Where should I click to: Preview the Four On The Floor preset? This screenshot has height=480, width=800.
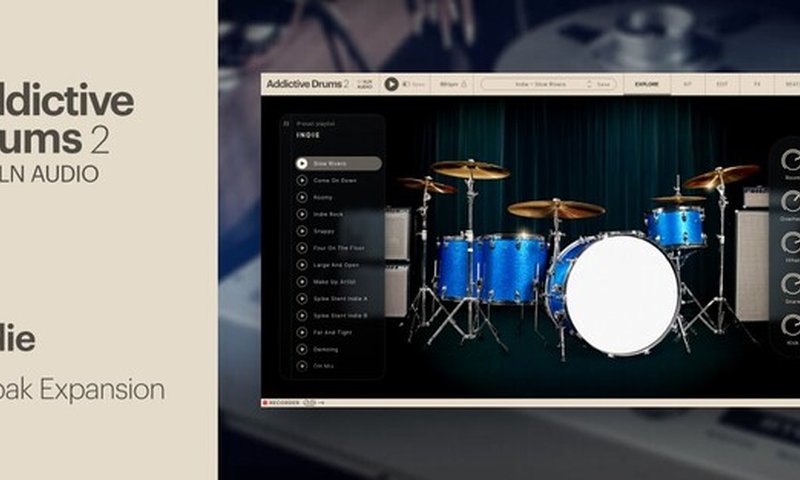pos(302,248)
